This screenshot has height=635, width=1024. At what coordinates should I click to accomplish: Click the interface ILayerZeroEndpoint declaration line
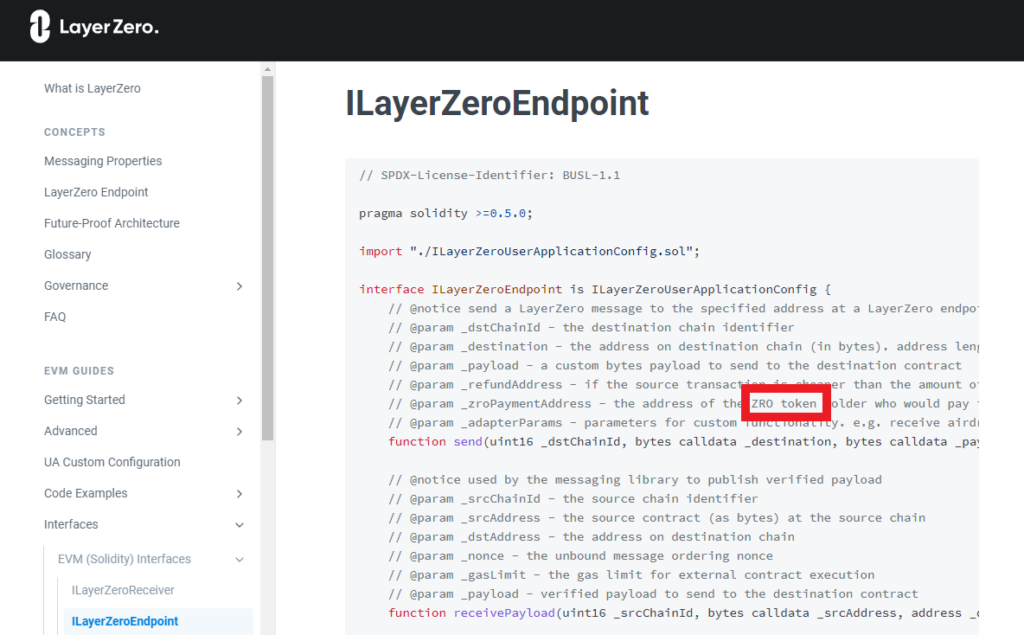[x=595, y=289]
